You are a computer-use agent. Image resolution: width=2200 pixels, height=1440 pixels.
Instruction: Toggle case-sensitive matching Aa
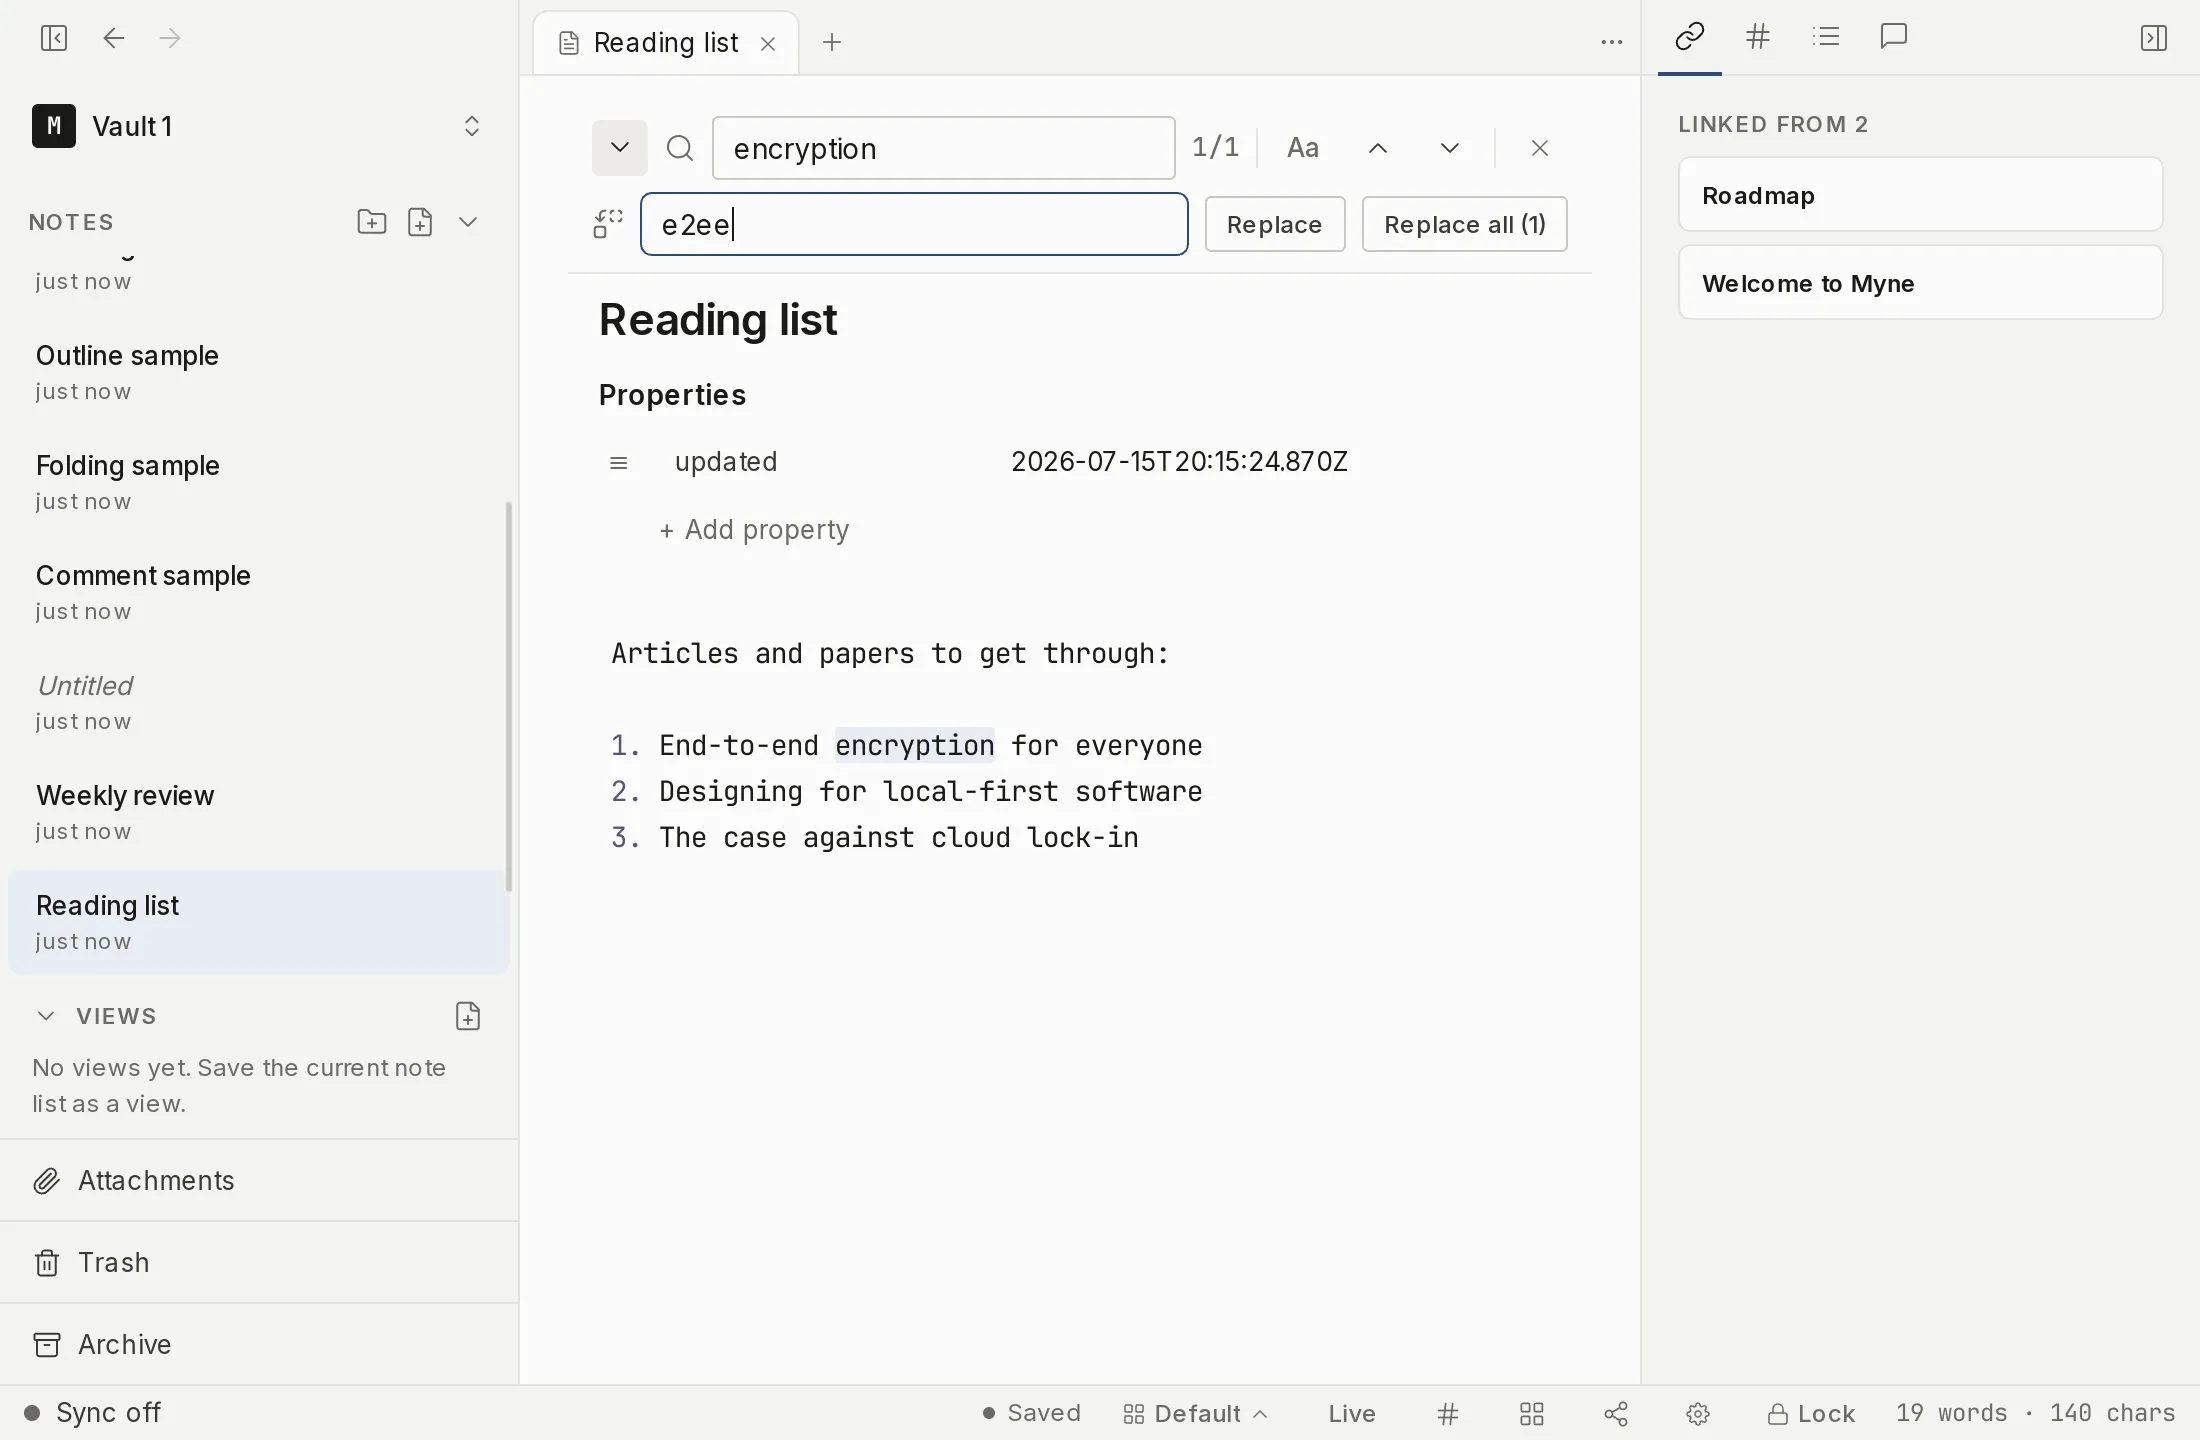[x=1303, y=148]
